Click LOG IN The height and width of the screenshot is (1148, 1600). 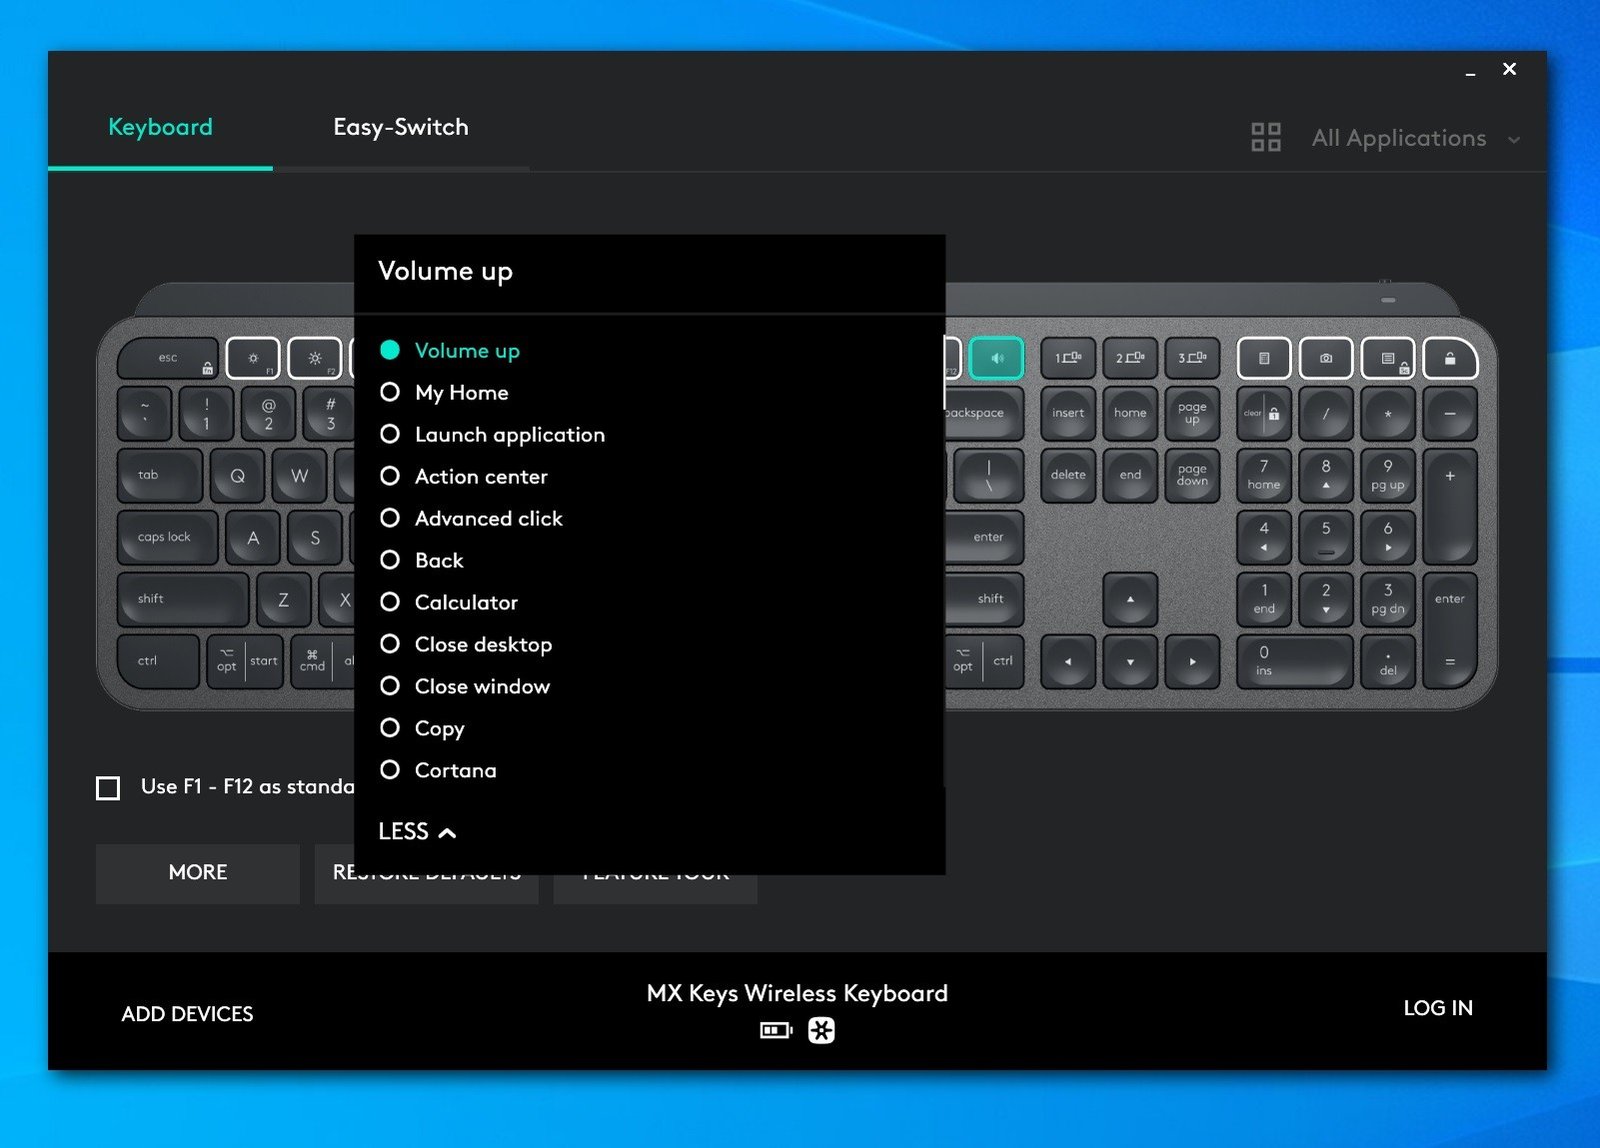tap(1438, 1008)
